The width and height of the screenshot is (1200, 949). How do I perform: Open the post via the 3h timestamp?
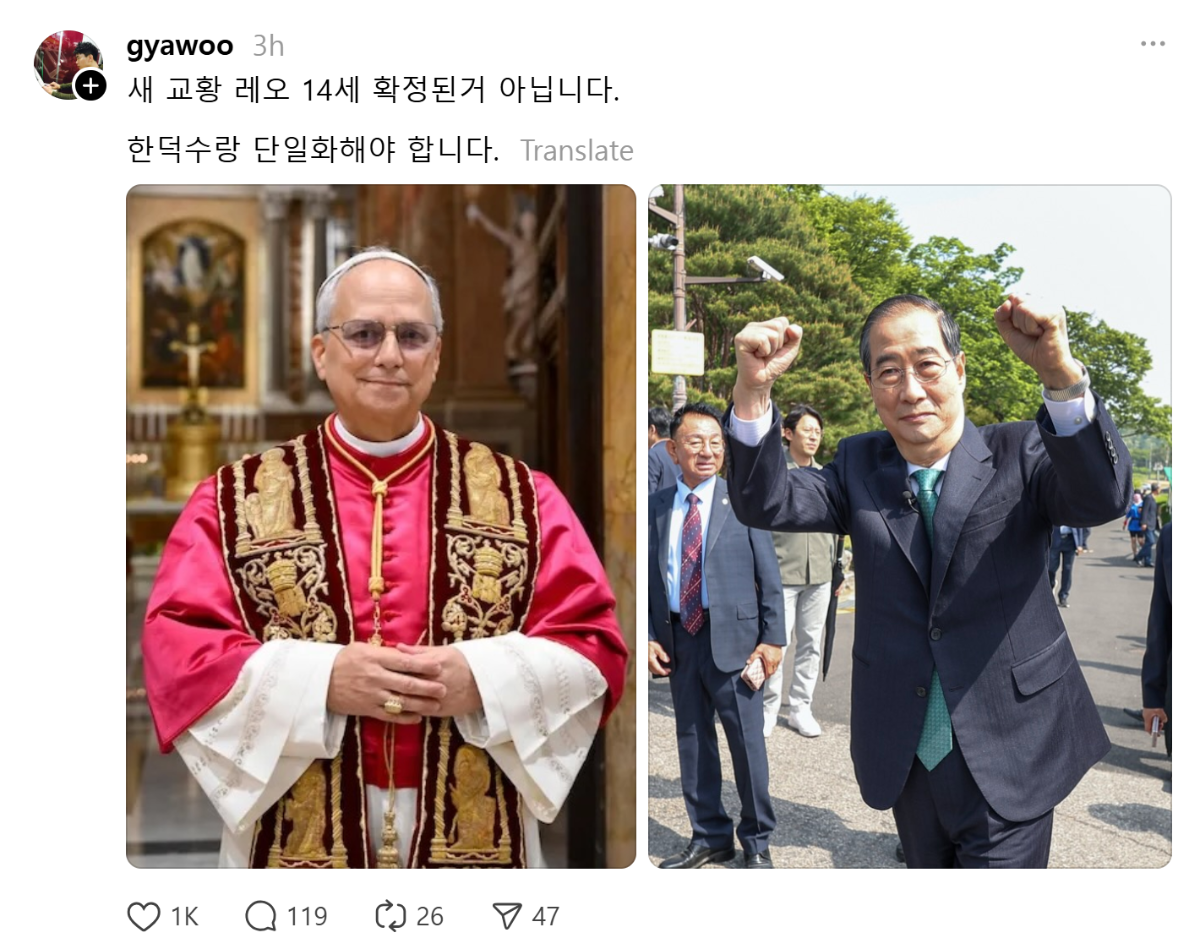click(x=268, y=46)
